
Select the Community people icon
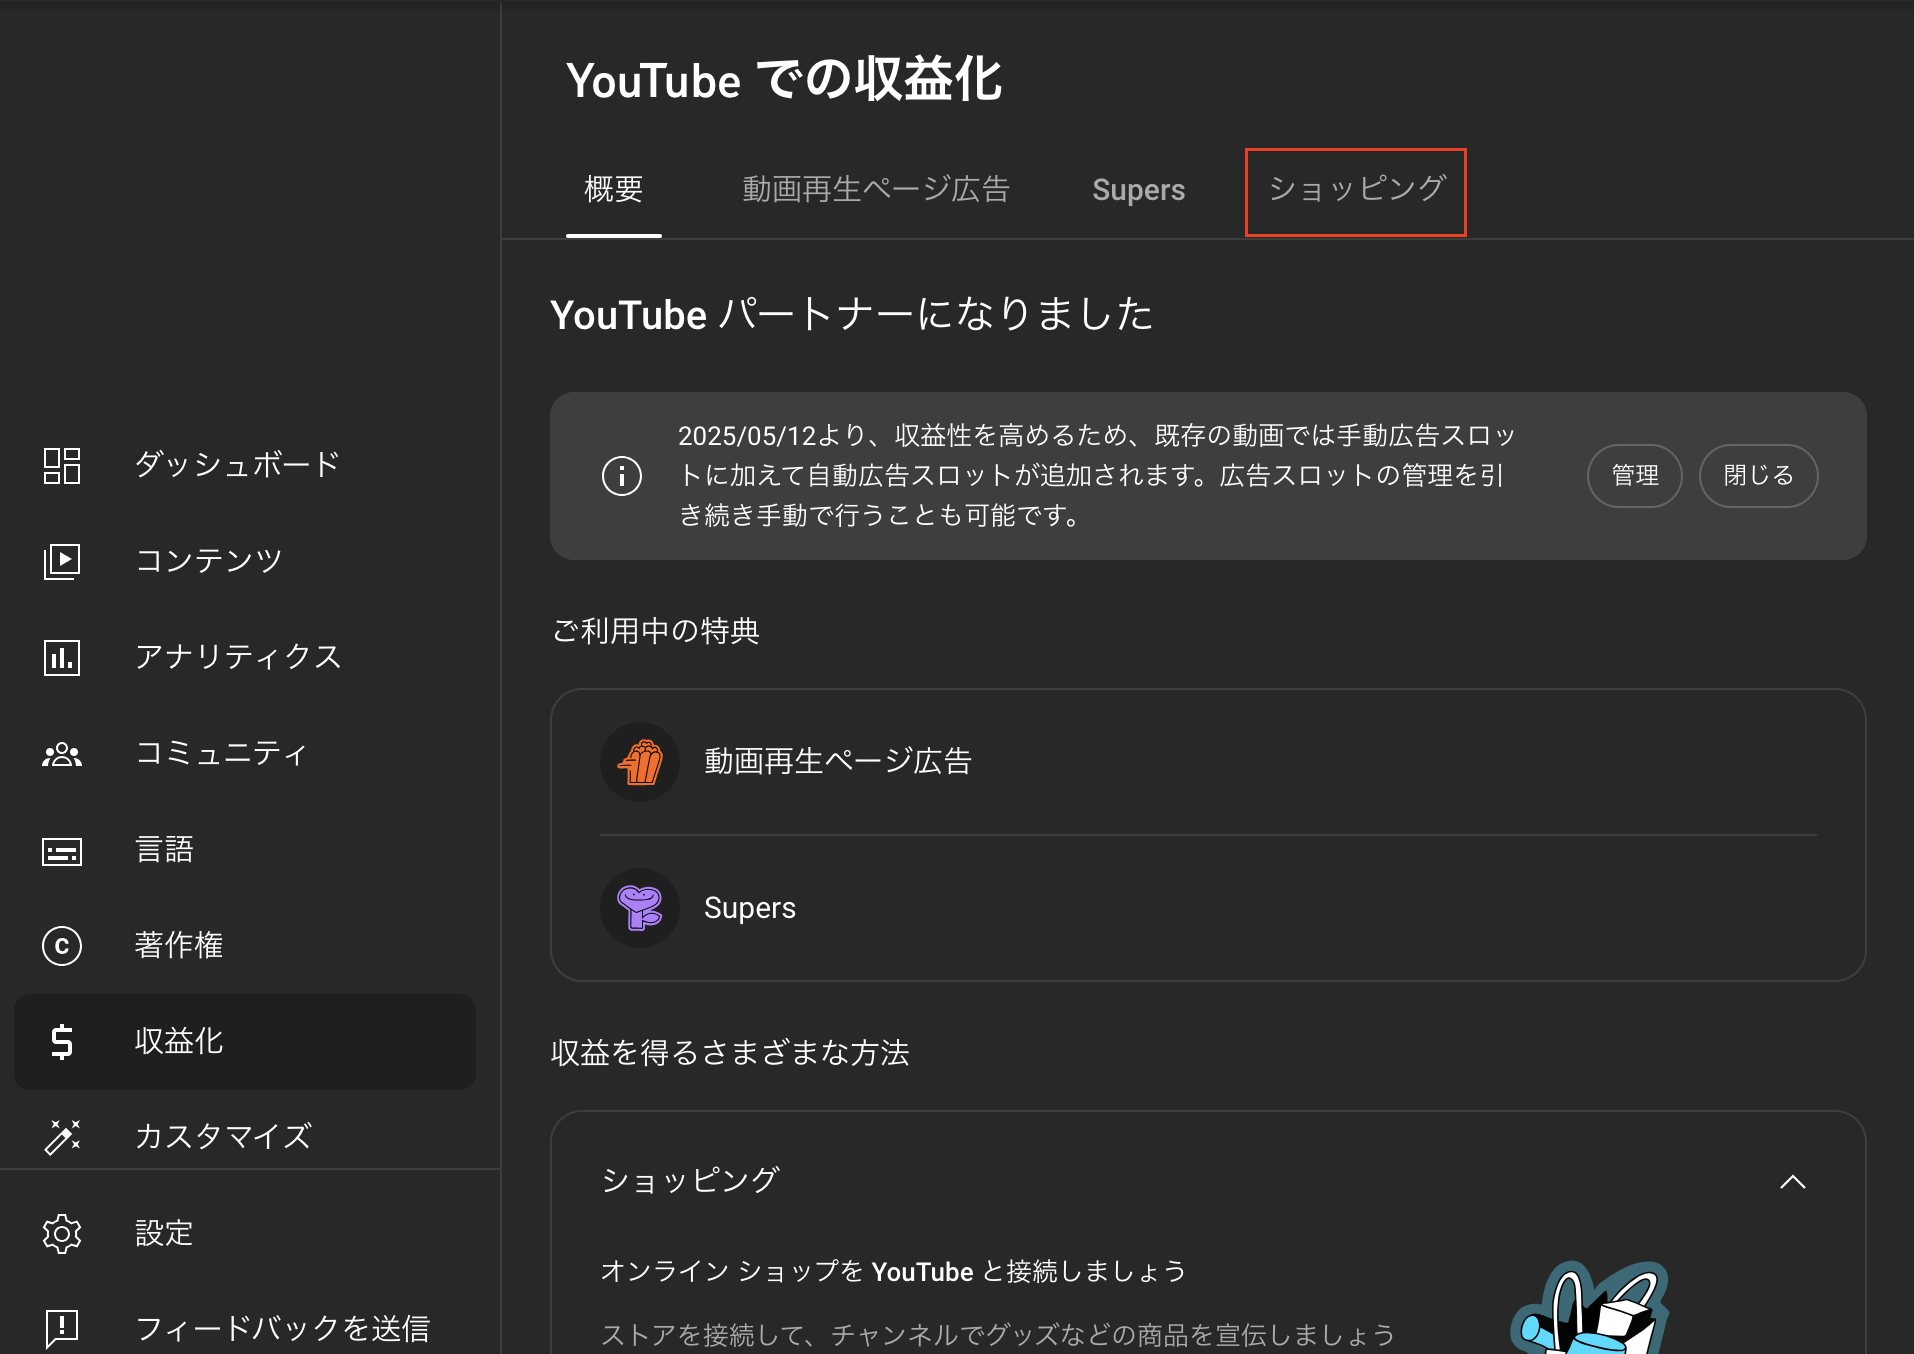coord(62,754)
